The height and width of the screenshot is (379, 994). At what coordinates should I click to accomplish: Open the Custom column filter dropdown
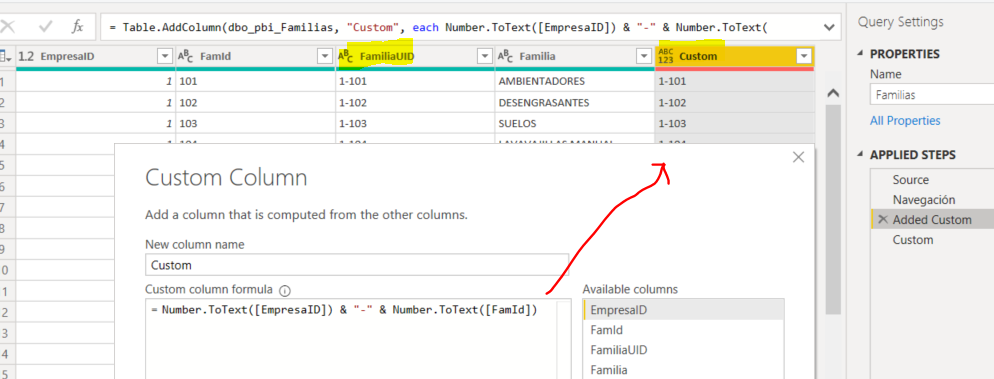804,56
